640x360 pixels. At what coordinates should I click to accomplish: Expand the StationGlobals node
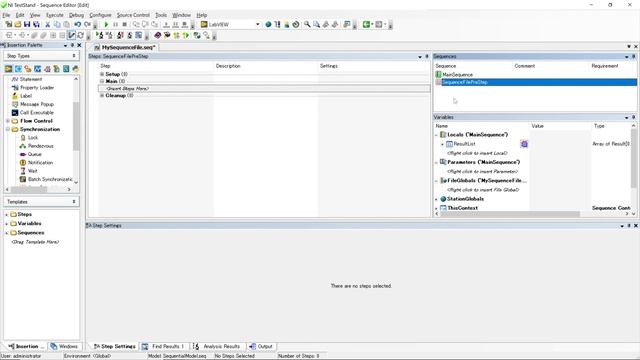pos(436,199)
